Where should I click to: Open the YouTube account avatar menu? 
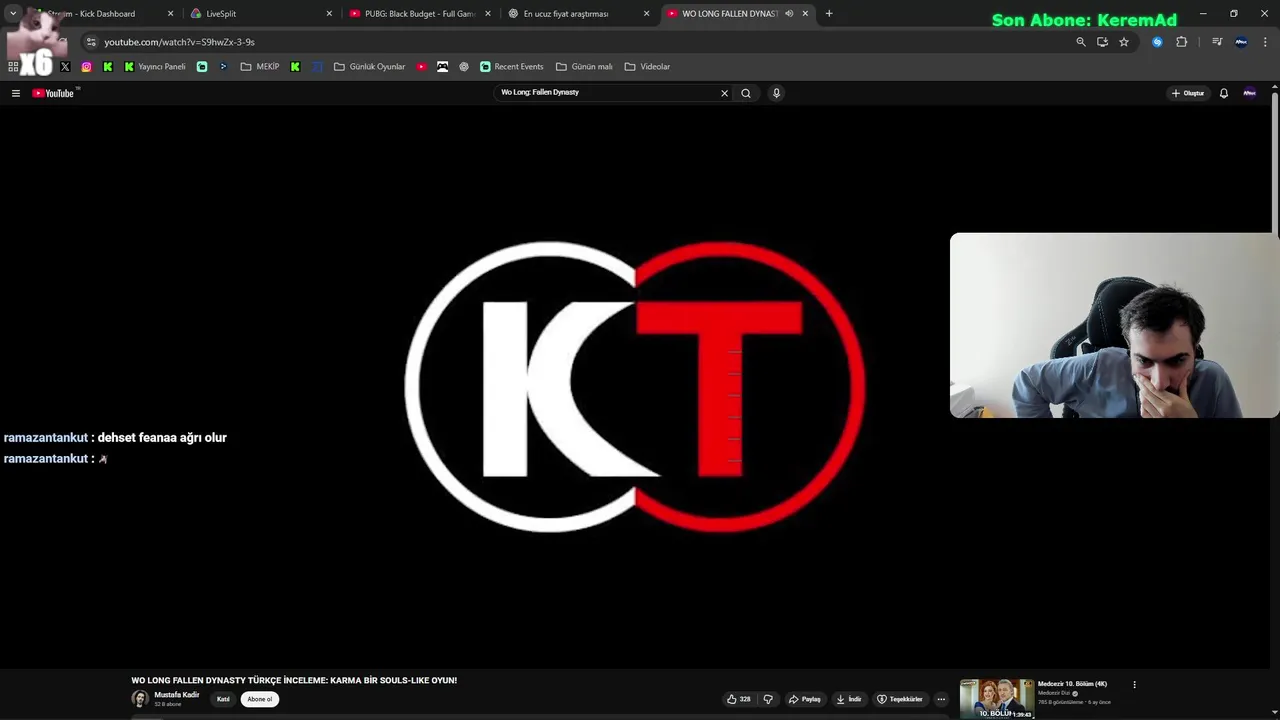tap(1249, 93)
